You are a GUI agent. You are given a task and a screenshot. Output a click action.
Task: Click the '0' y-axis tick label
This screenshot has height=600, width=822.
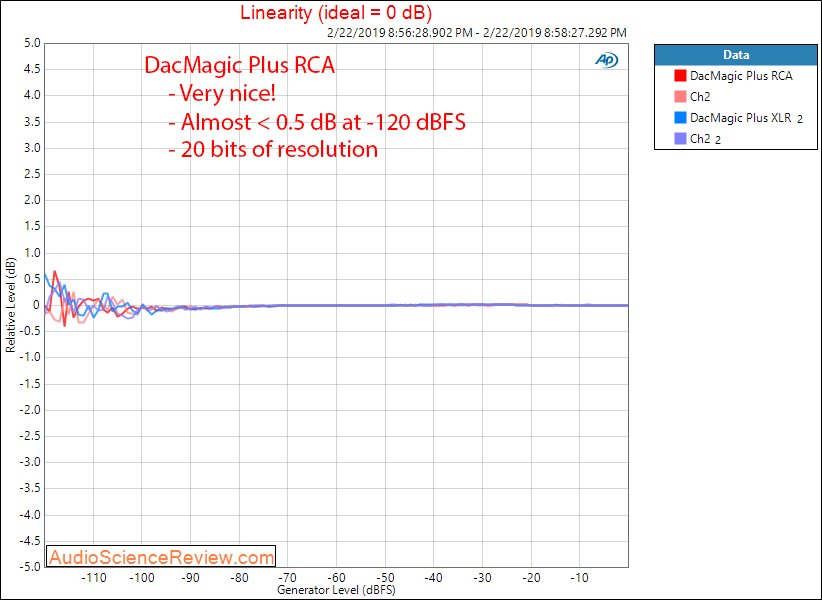[x=36, y=305]
